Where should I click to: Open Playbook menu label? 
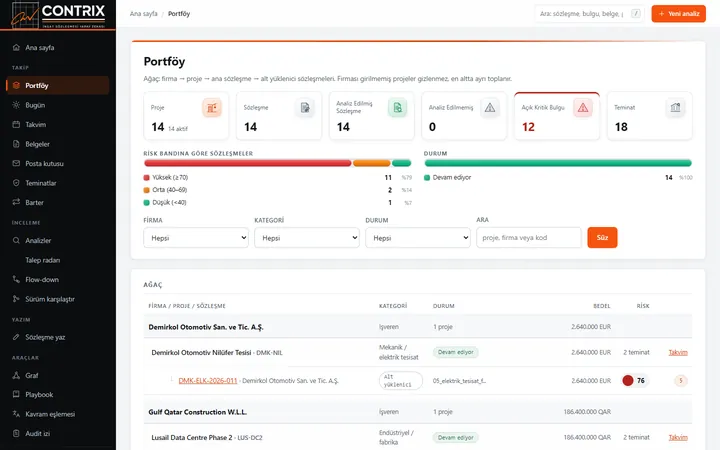[39, 394]
